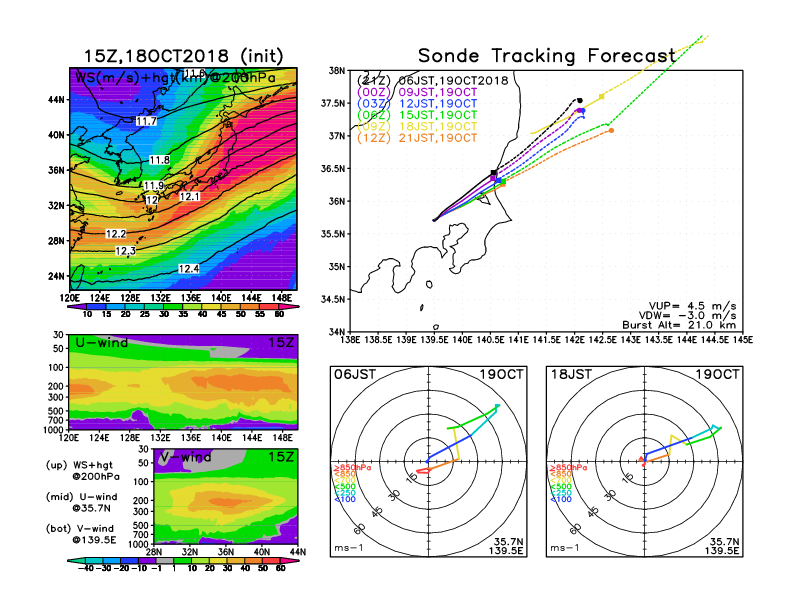Click the "<500" level legend in the 06JST hodograph
The image size is (792, 612).
click(344, 487)
